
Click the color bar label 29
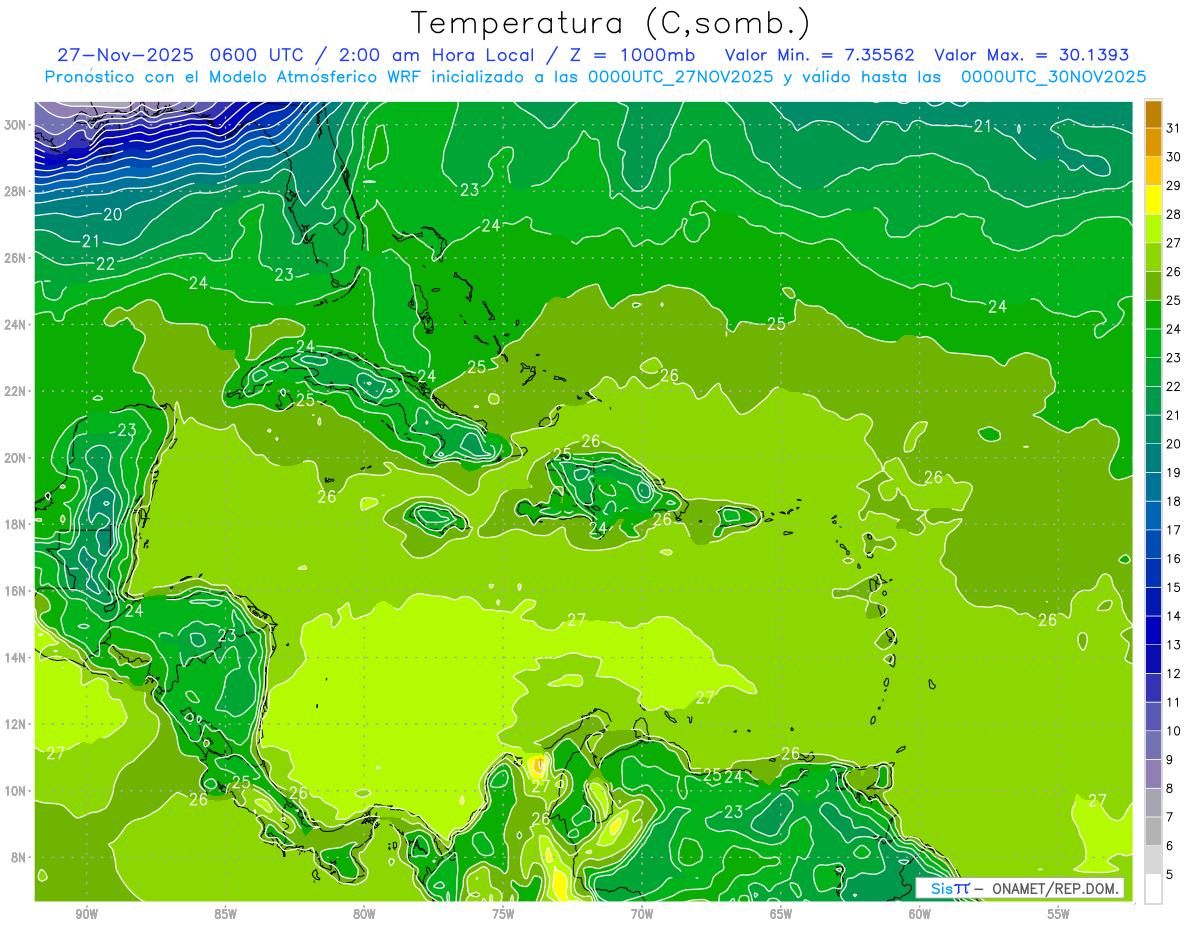(1173, 185)
